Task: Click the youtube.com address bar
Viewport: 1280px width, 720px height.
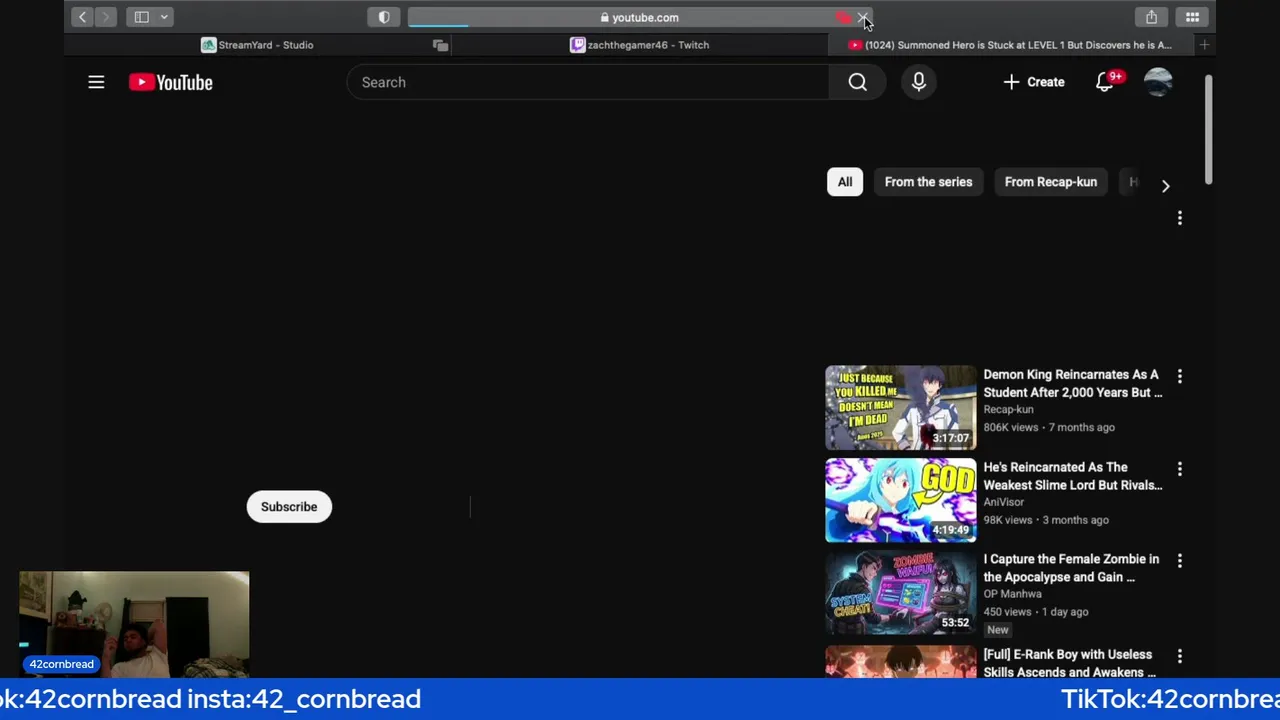Action: pyautogui.click(x=640, y=17)
